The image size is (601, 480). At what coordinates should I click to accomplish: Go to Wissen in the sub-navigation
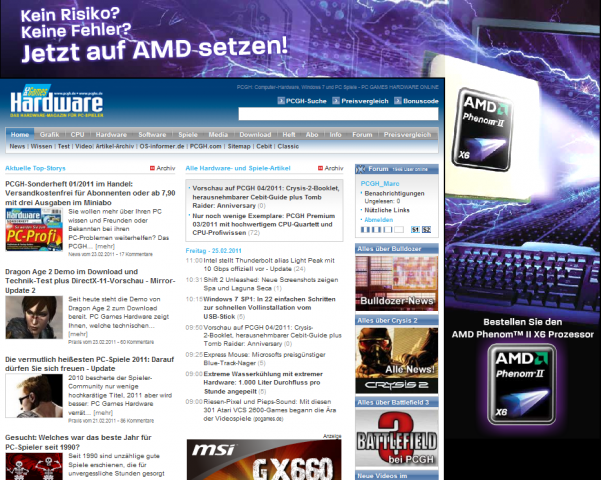point(41,146)
